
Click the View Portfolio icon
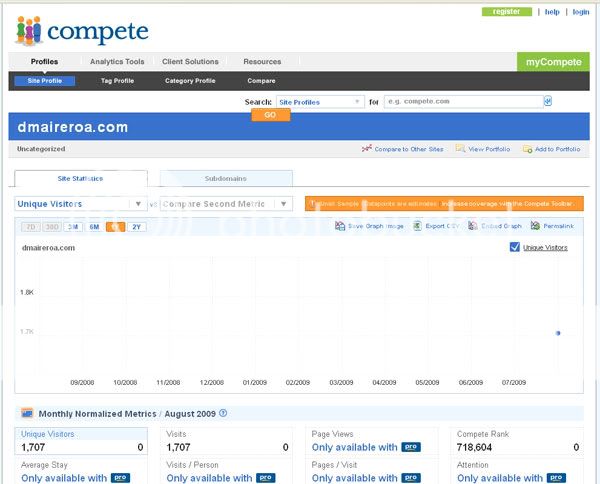(460, 148)
